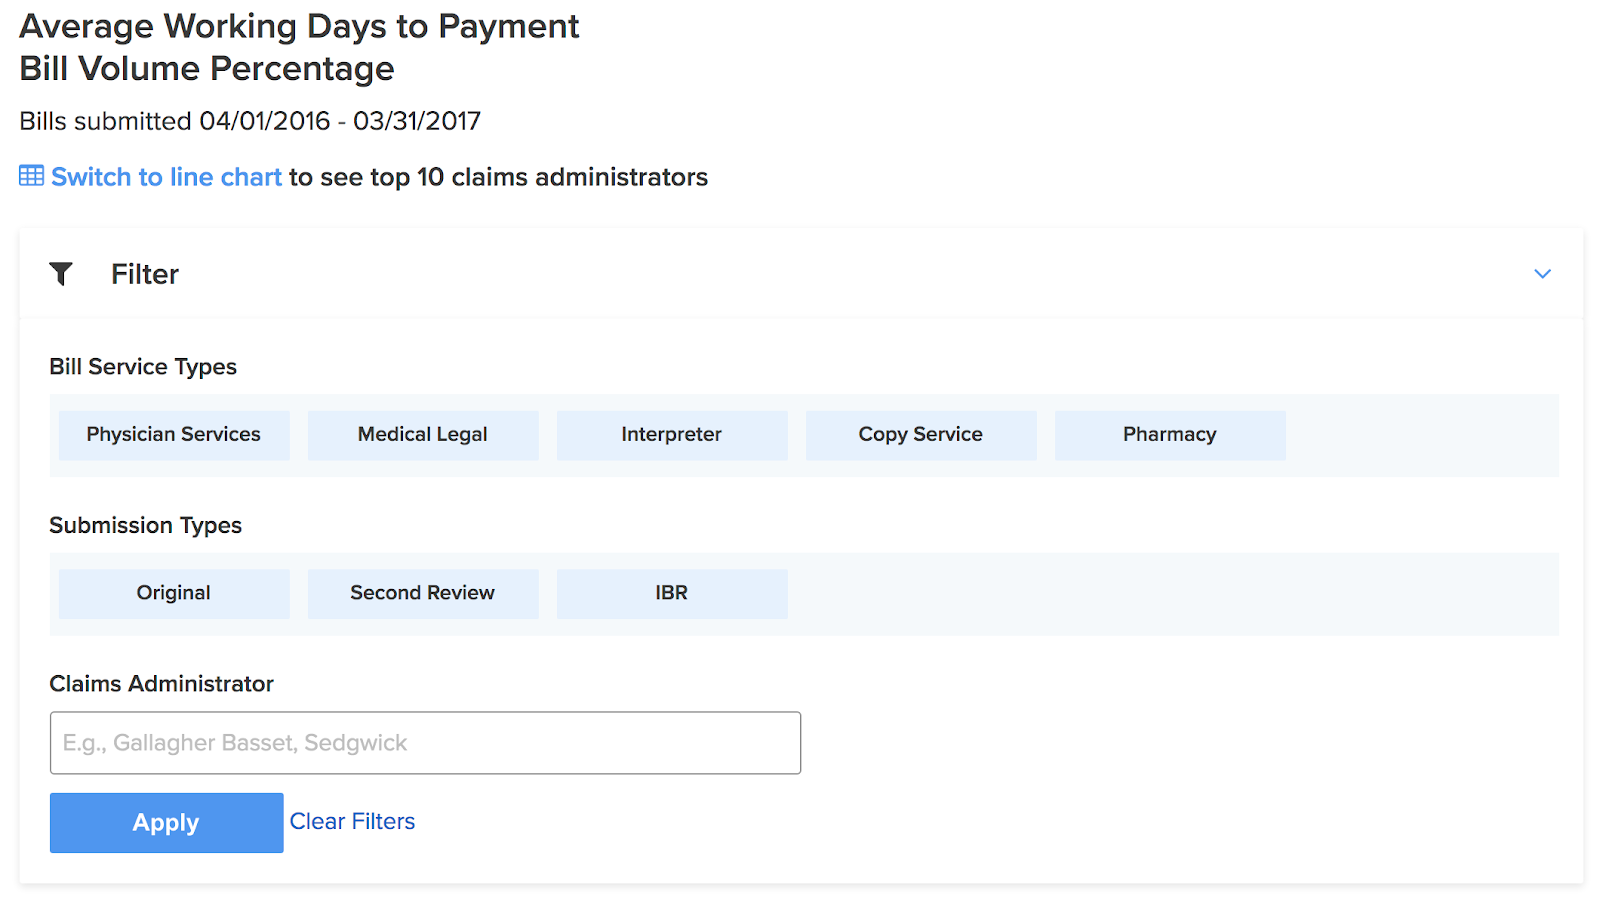Click the Filter panel heading
This screenshot has width=1600, height=903.
pyautogui.click(x=145, y=274)
